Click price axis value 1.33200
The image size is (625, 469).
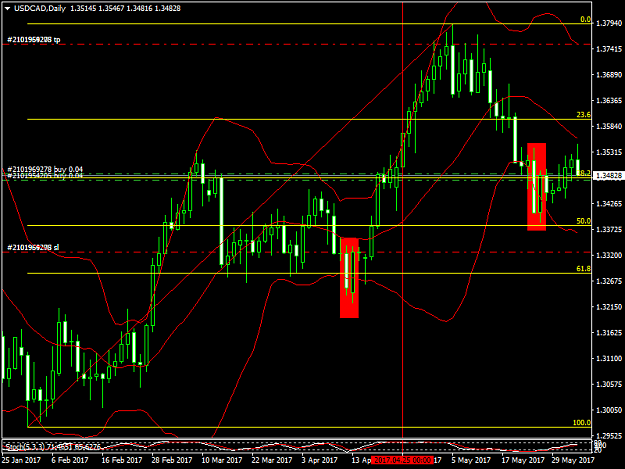(x=609, y=255)
